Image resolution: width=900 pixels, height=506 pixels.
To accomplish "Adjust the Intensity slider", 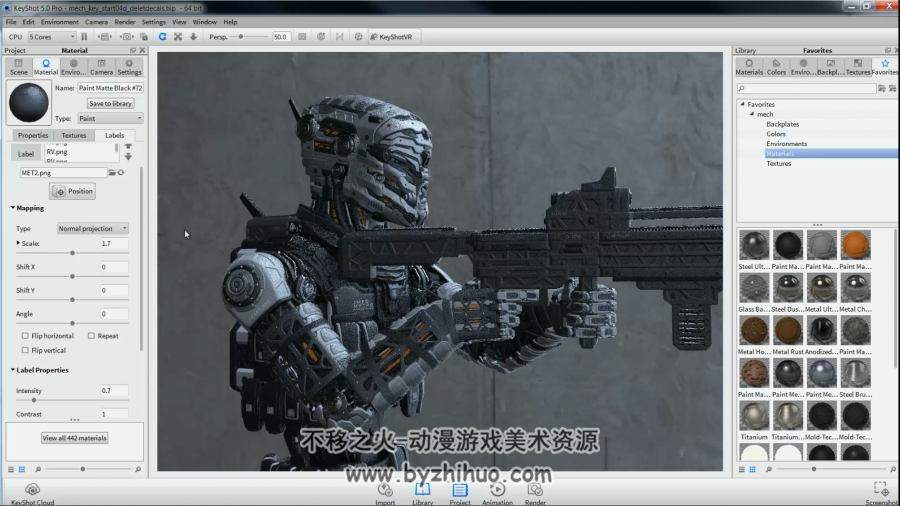I will [34, 400].
